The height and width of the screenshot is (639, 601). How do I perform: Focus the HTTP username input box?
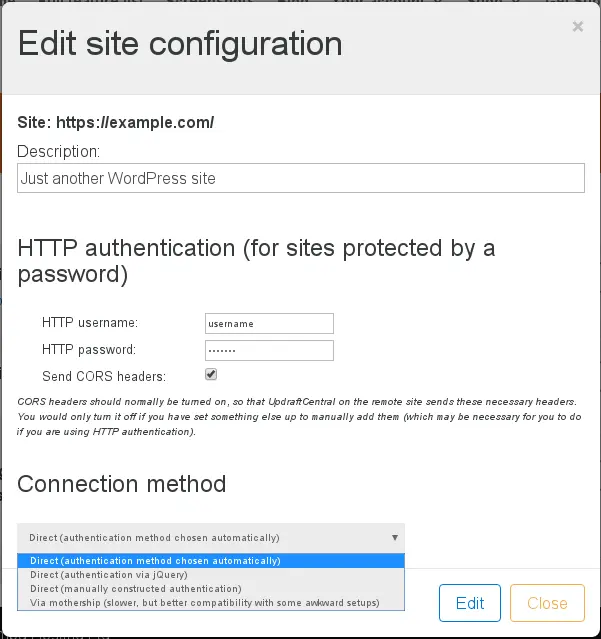(268, 323)
